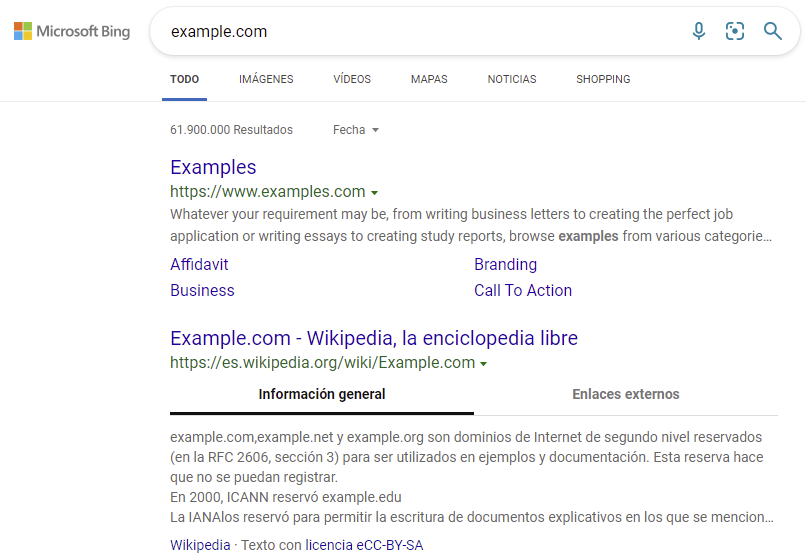Image resolution: width=806 pixels, height=556 pixels.
Task: Open the Call To Action sublink
Action: (523, 290)
